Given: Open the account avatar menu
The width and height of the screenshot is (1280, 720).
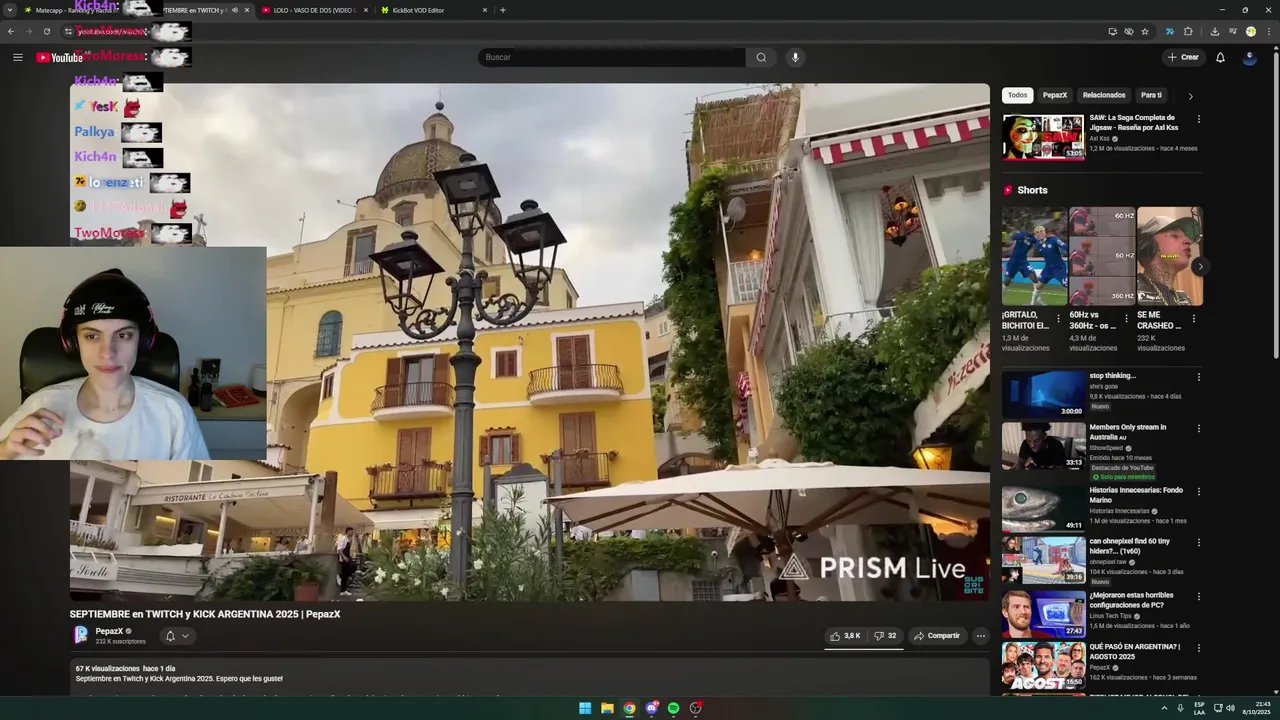Looking at the screenshot, I should pyautogui.click(x=1249, y=57).
